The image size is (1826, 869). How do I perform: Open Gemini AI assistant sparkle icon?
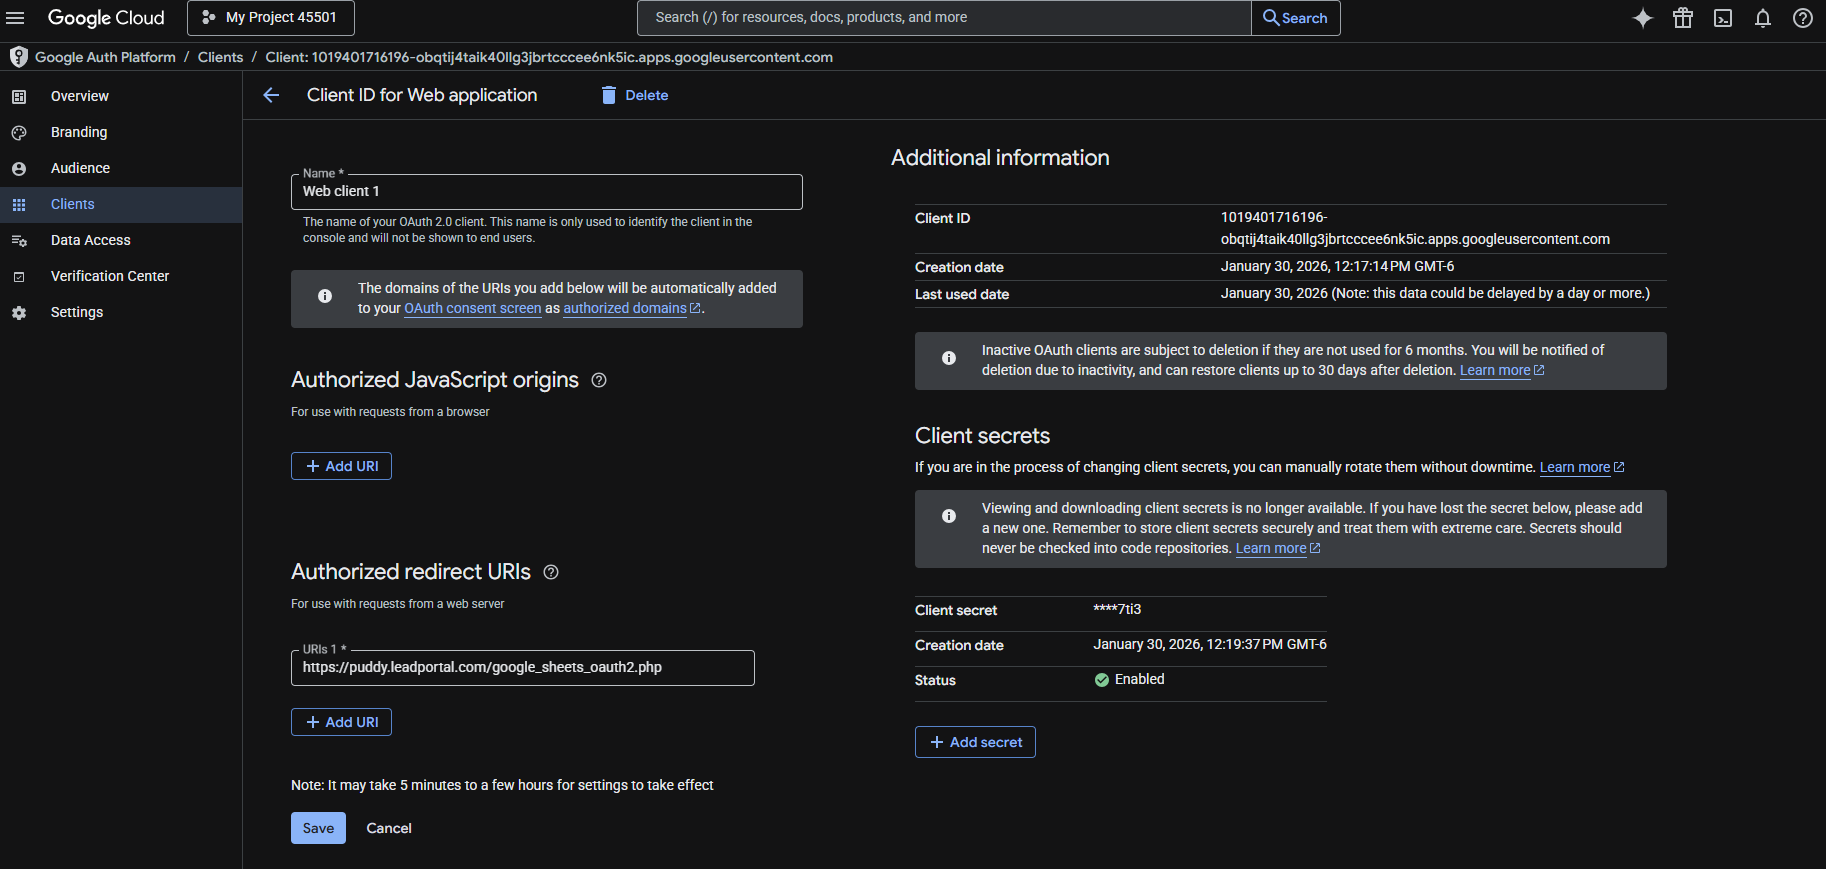[x=1642, y=18]
